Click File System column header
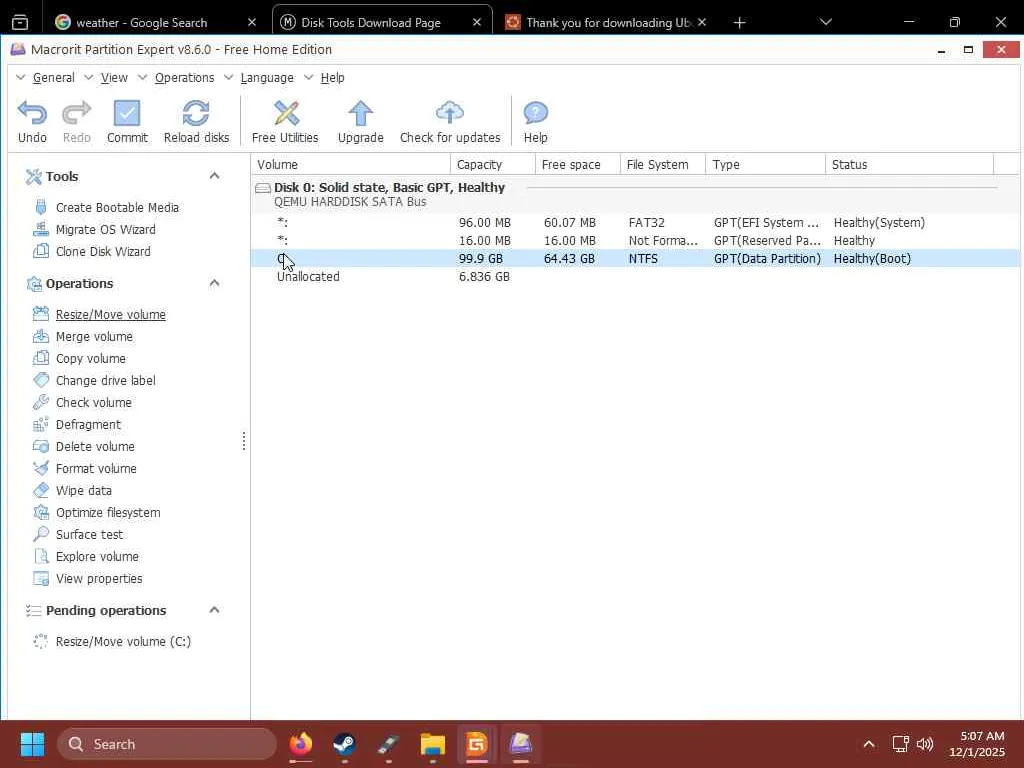The height and width of the screenshot is (768, 1024). [663, 165]
